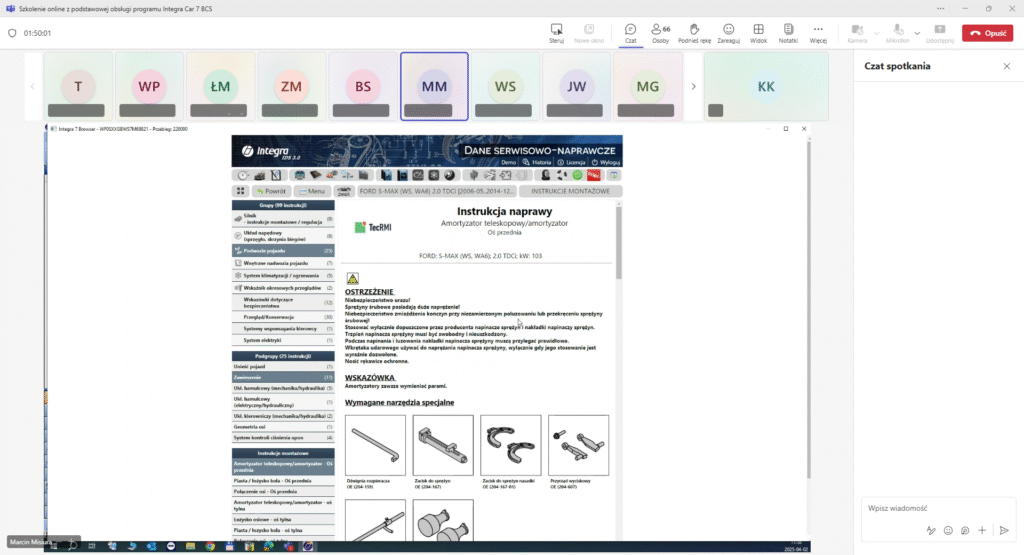The width and height of the screenshot is (1024, 555).
Task: Select Wnętrze nadwozia pojazdu group
Action: tap(283, 263)
